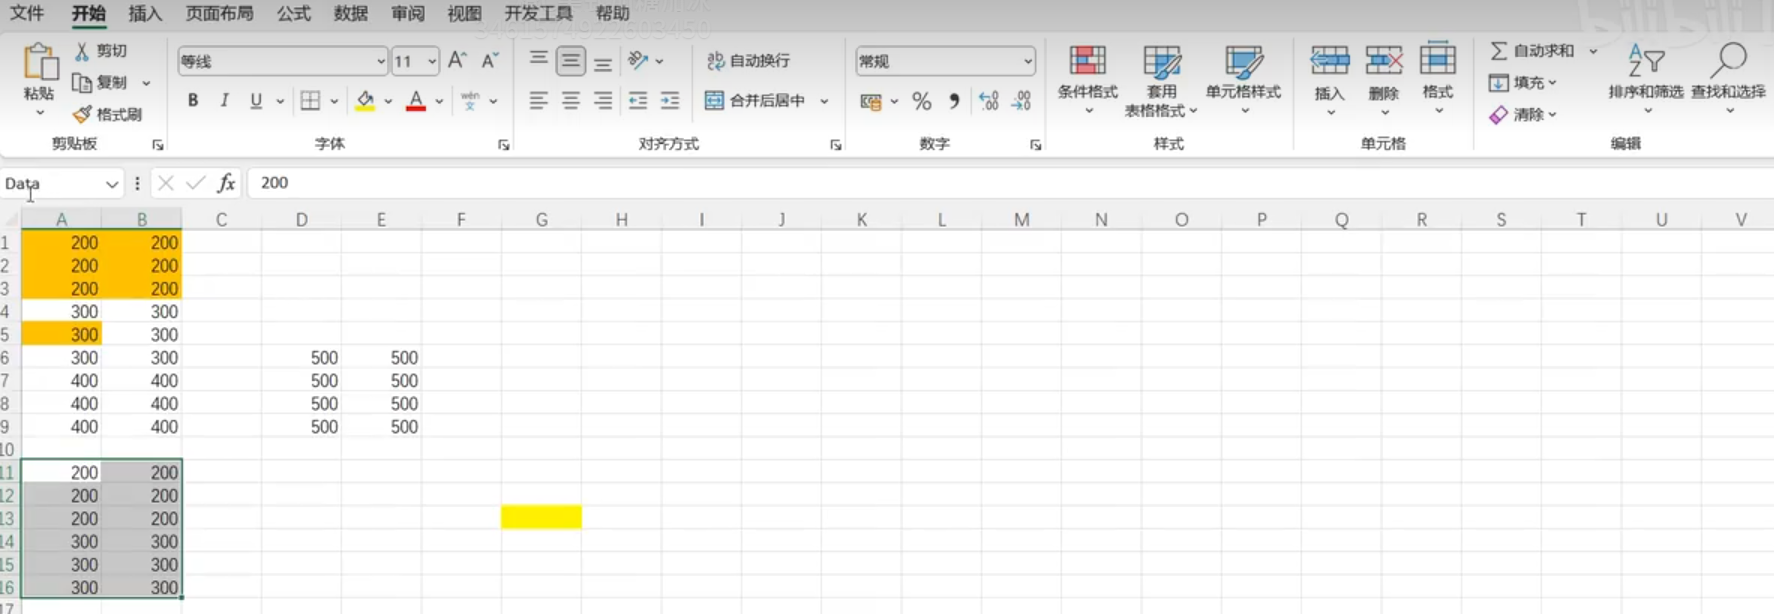Viewport: 1774px width, 614px height.
Task: Center cell text horizontally
Action: click(x=571, y=101)
